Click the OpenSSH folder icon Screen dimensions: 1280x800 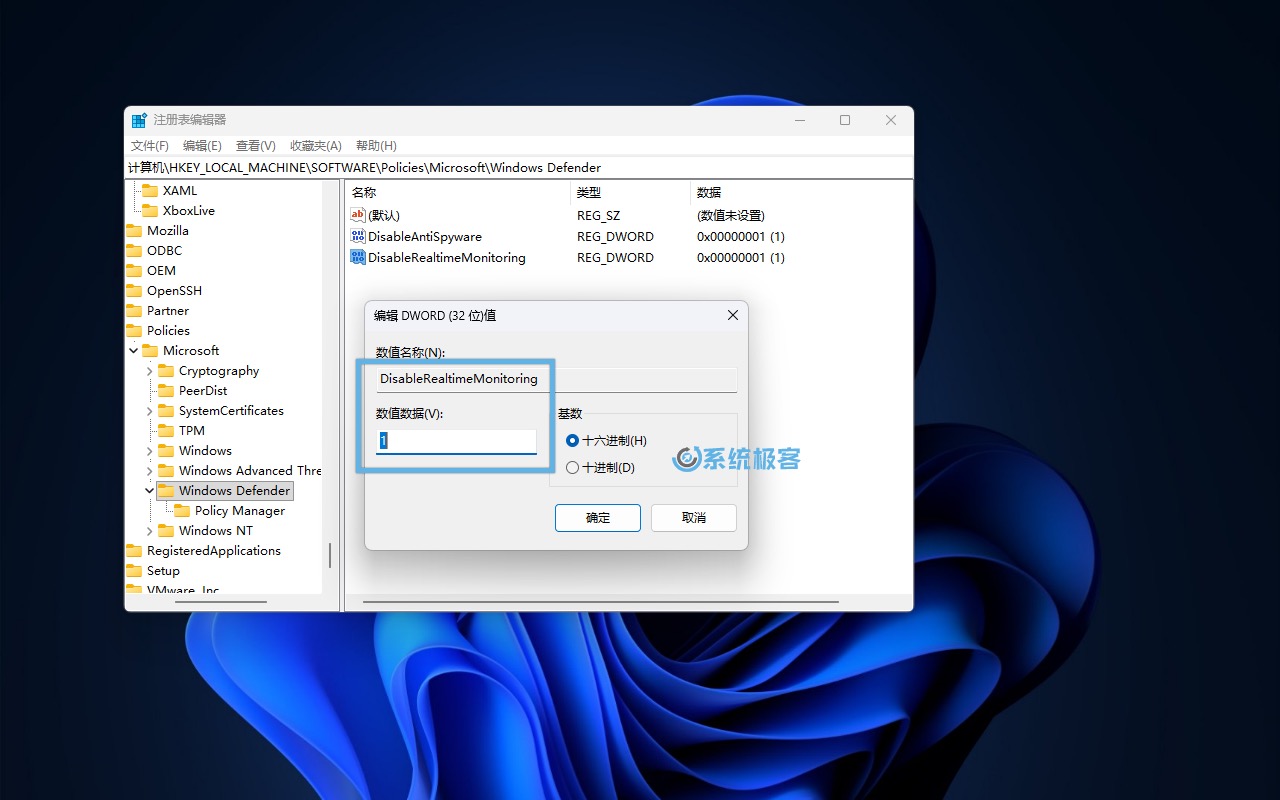pos(134,291)
